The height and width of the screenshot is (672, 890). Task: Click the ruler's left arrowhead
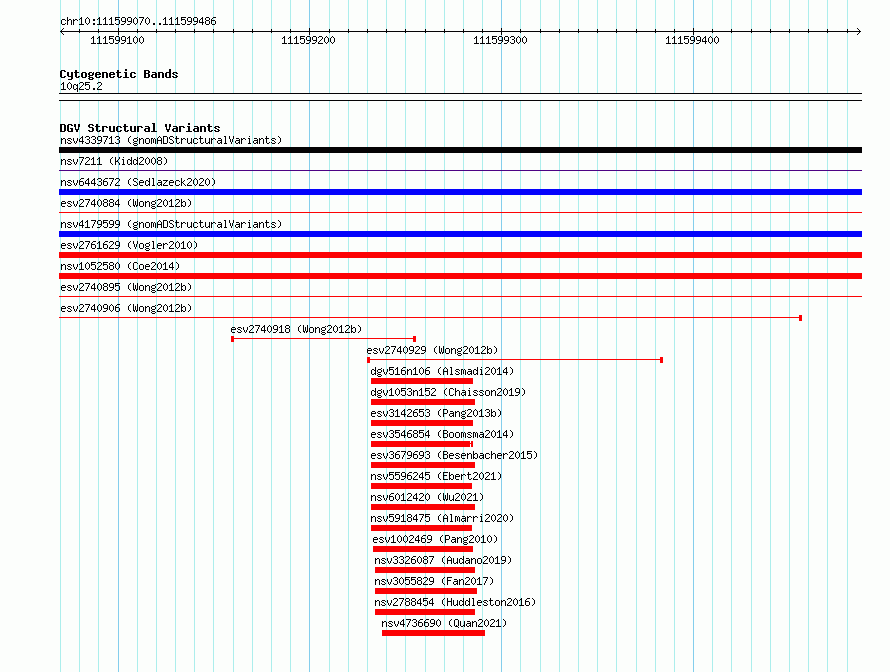(x=62, y=31)
